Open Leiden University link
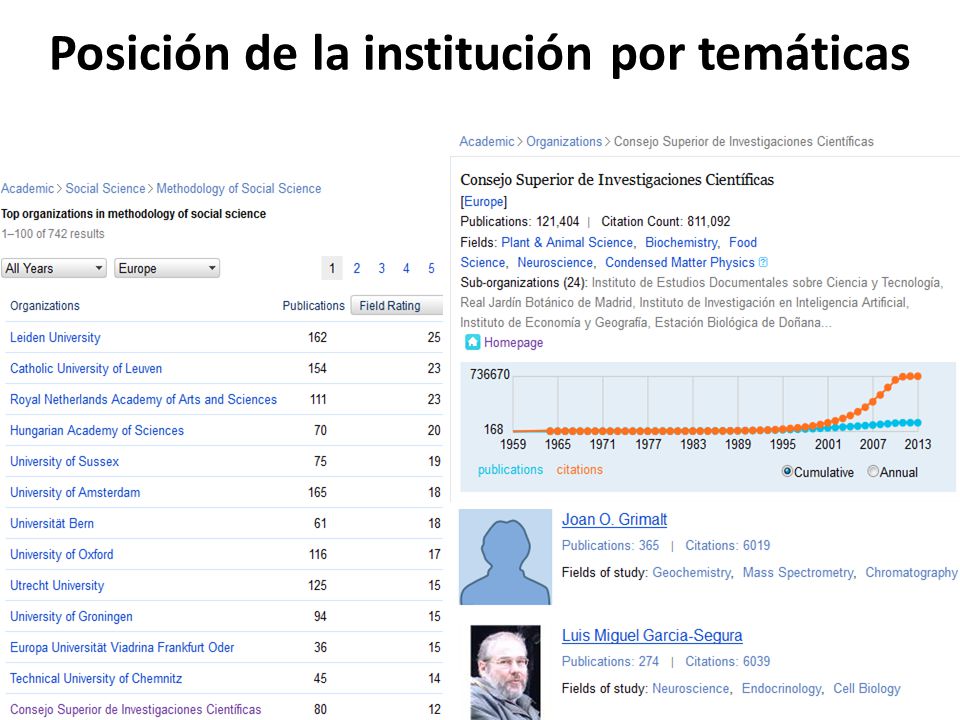The height and width of the screenshot is (720, 960). pos(55,337)
